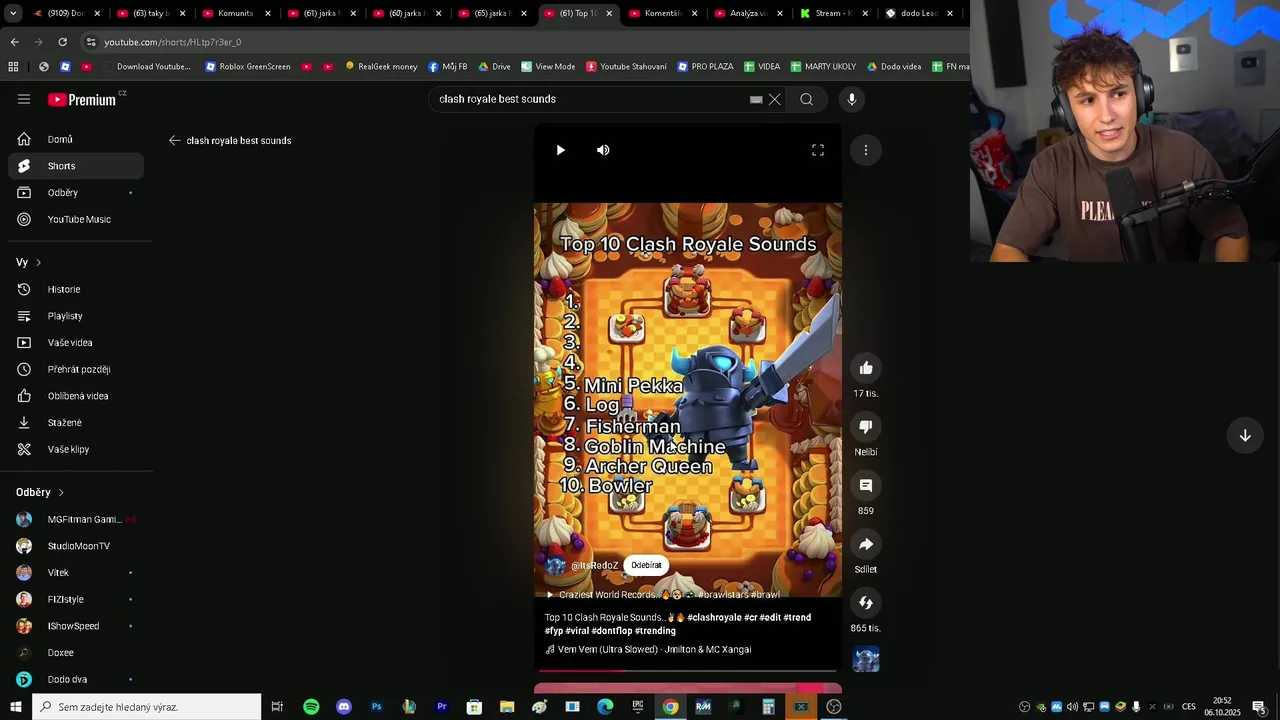Viewport: 1280px width, 720px height.
Task: Open Doxee subscription channel
Action: (76, 652)
